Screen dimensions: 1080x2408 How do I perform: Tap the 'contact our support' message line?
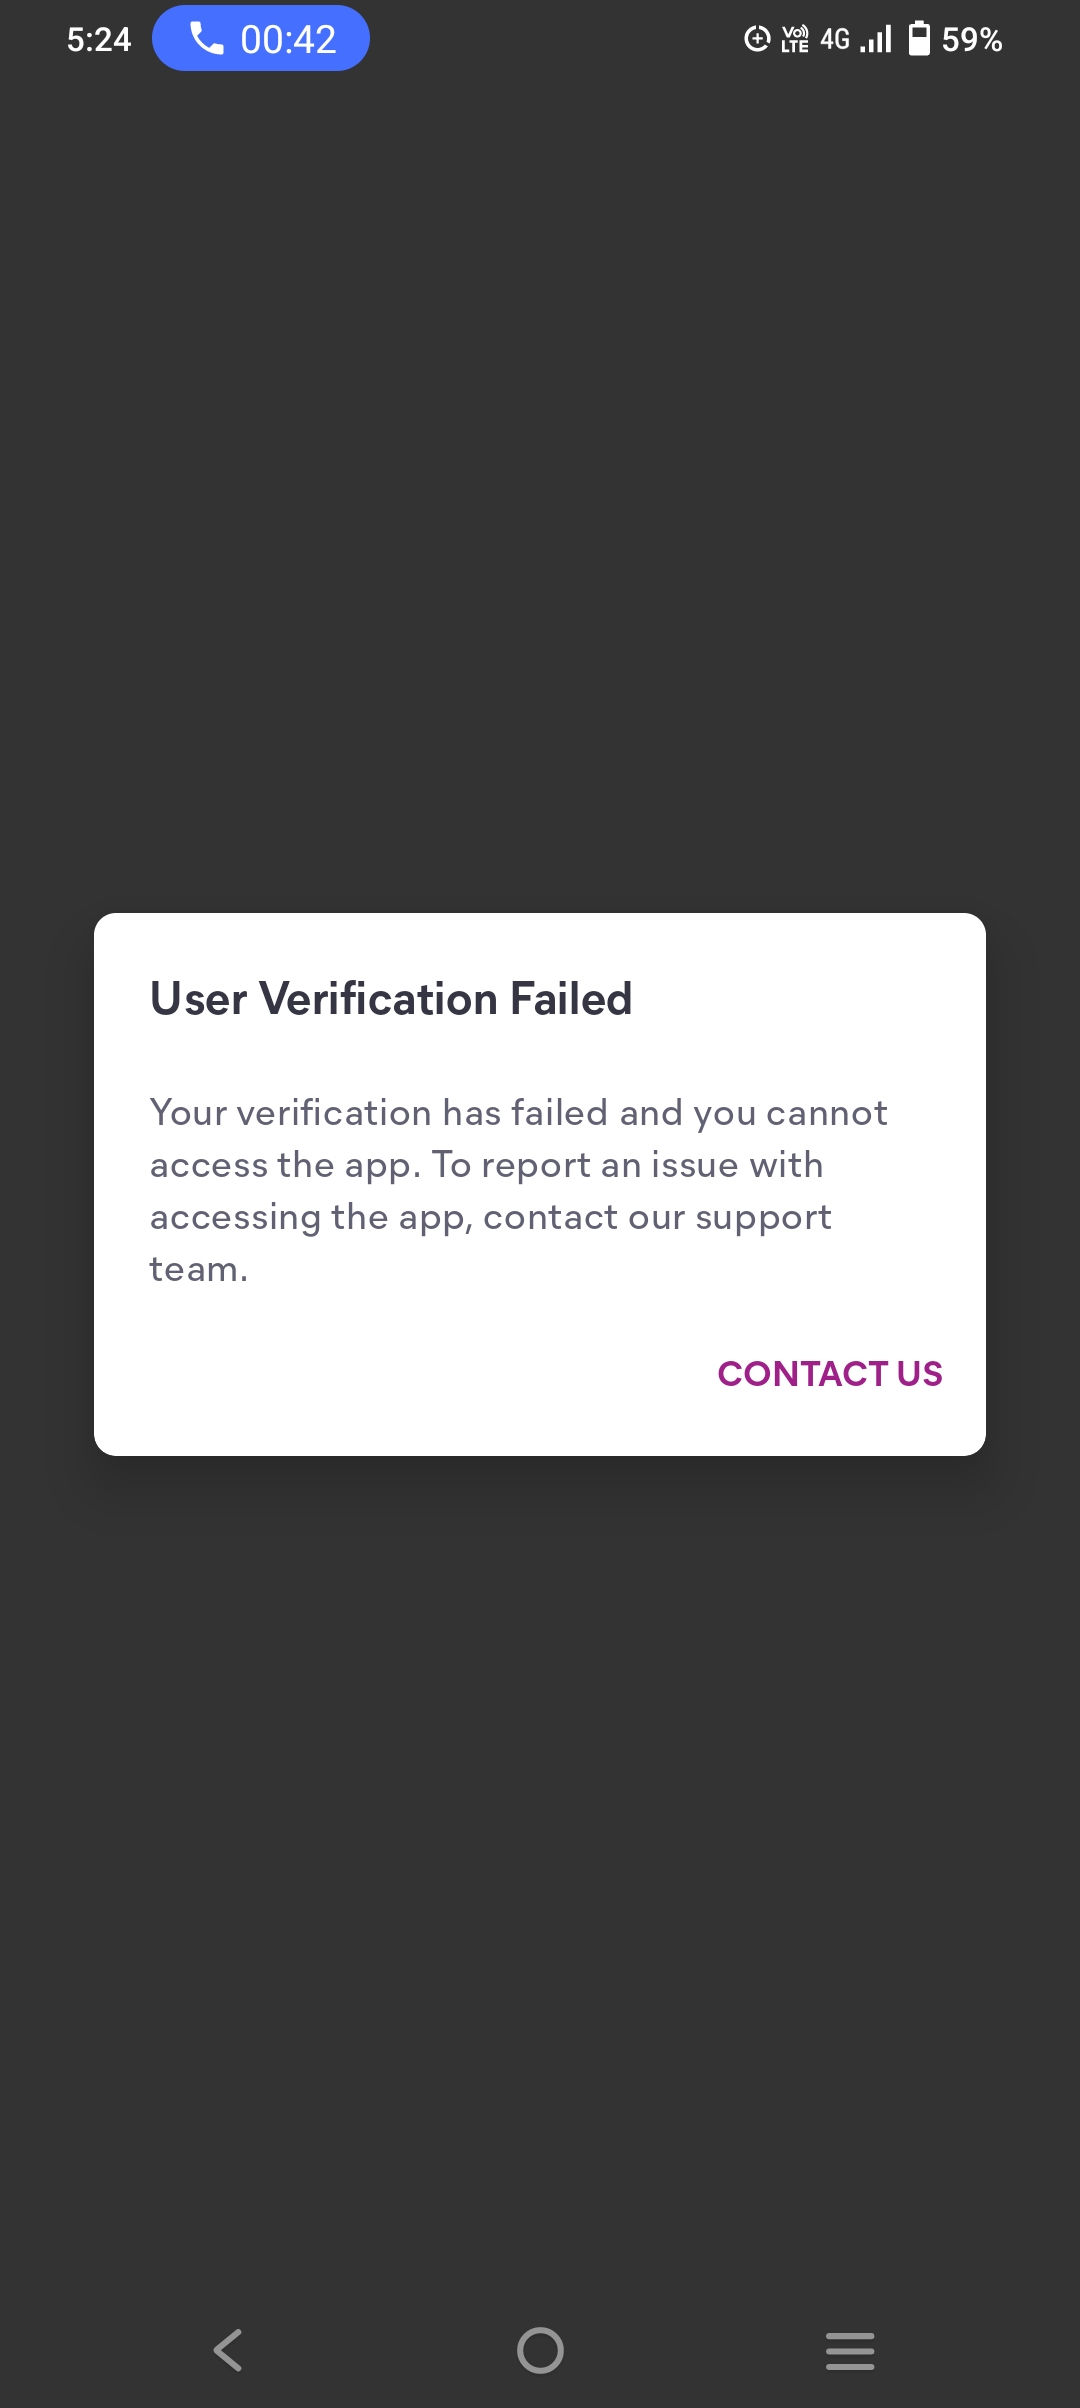point(490,1217)
